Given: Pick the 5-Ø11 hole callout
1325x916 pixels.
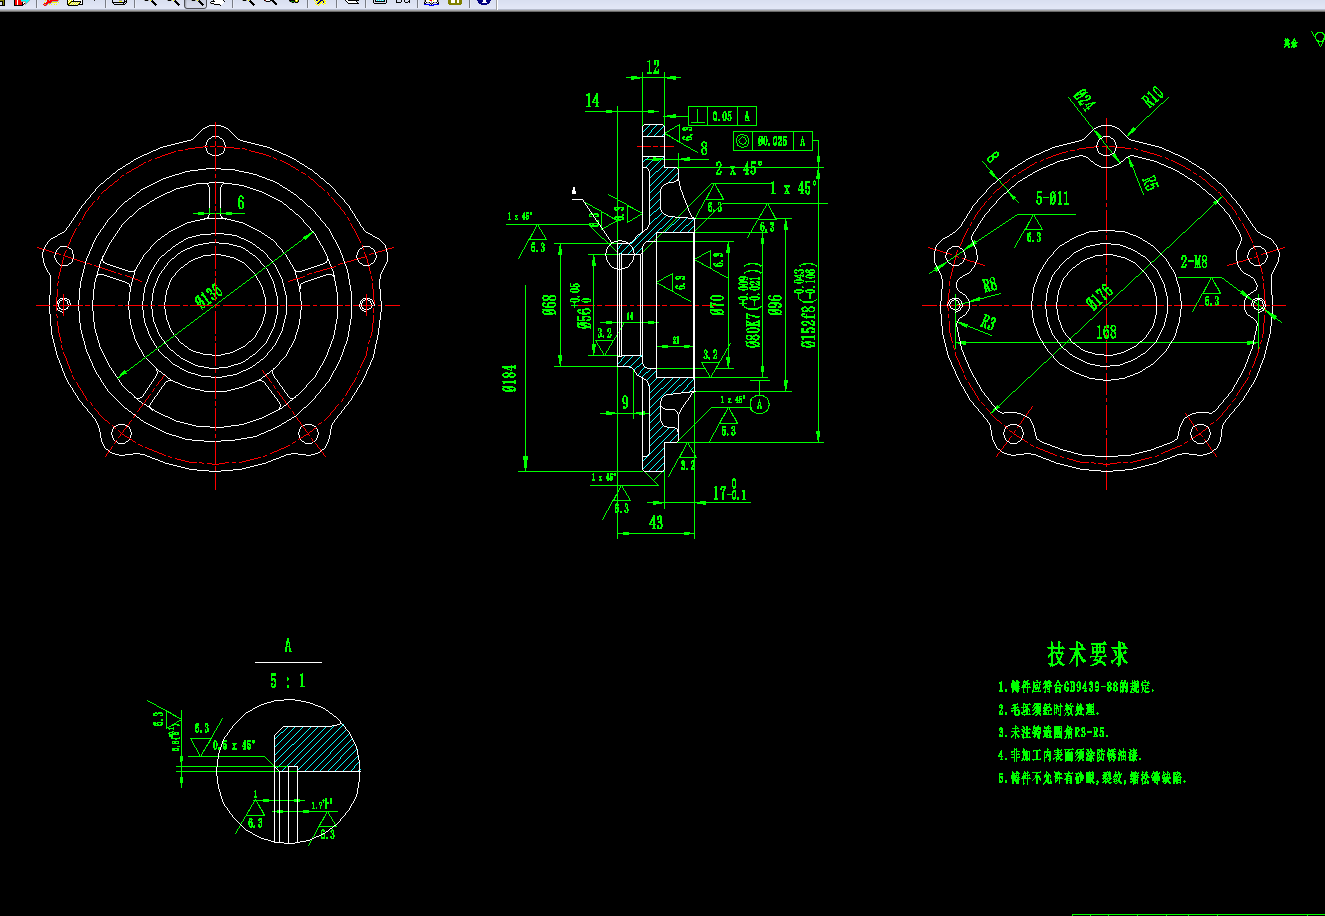Looking at the screenshot, I should point(1051,198).
